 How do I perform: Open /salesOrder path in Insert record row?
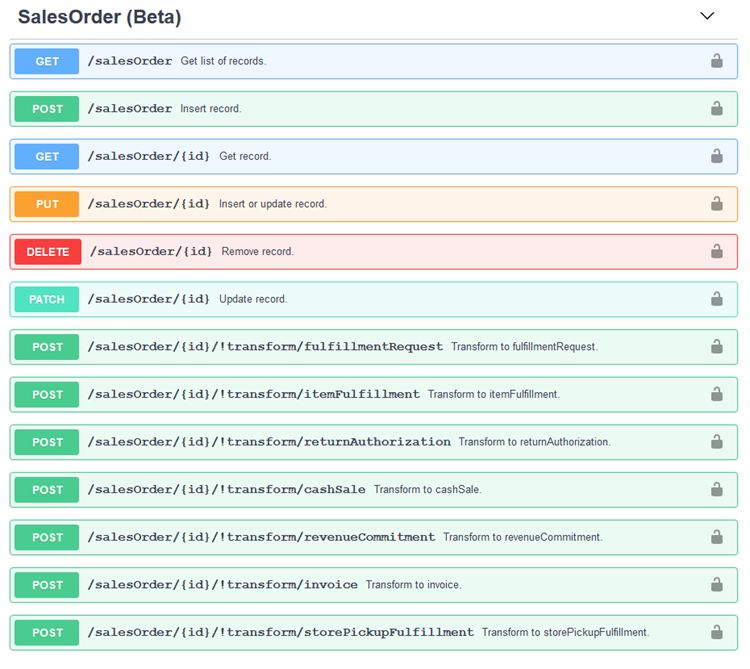(x=130, y=109)
